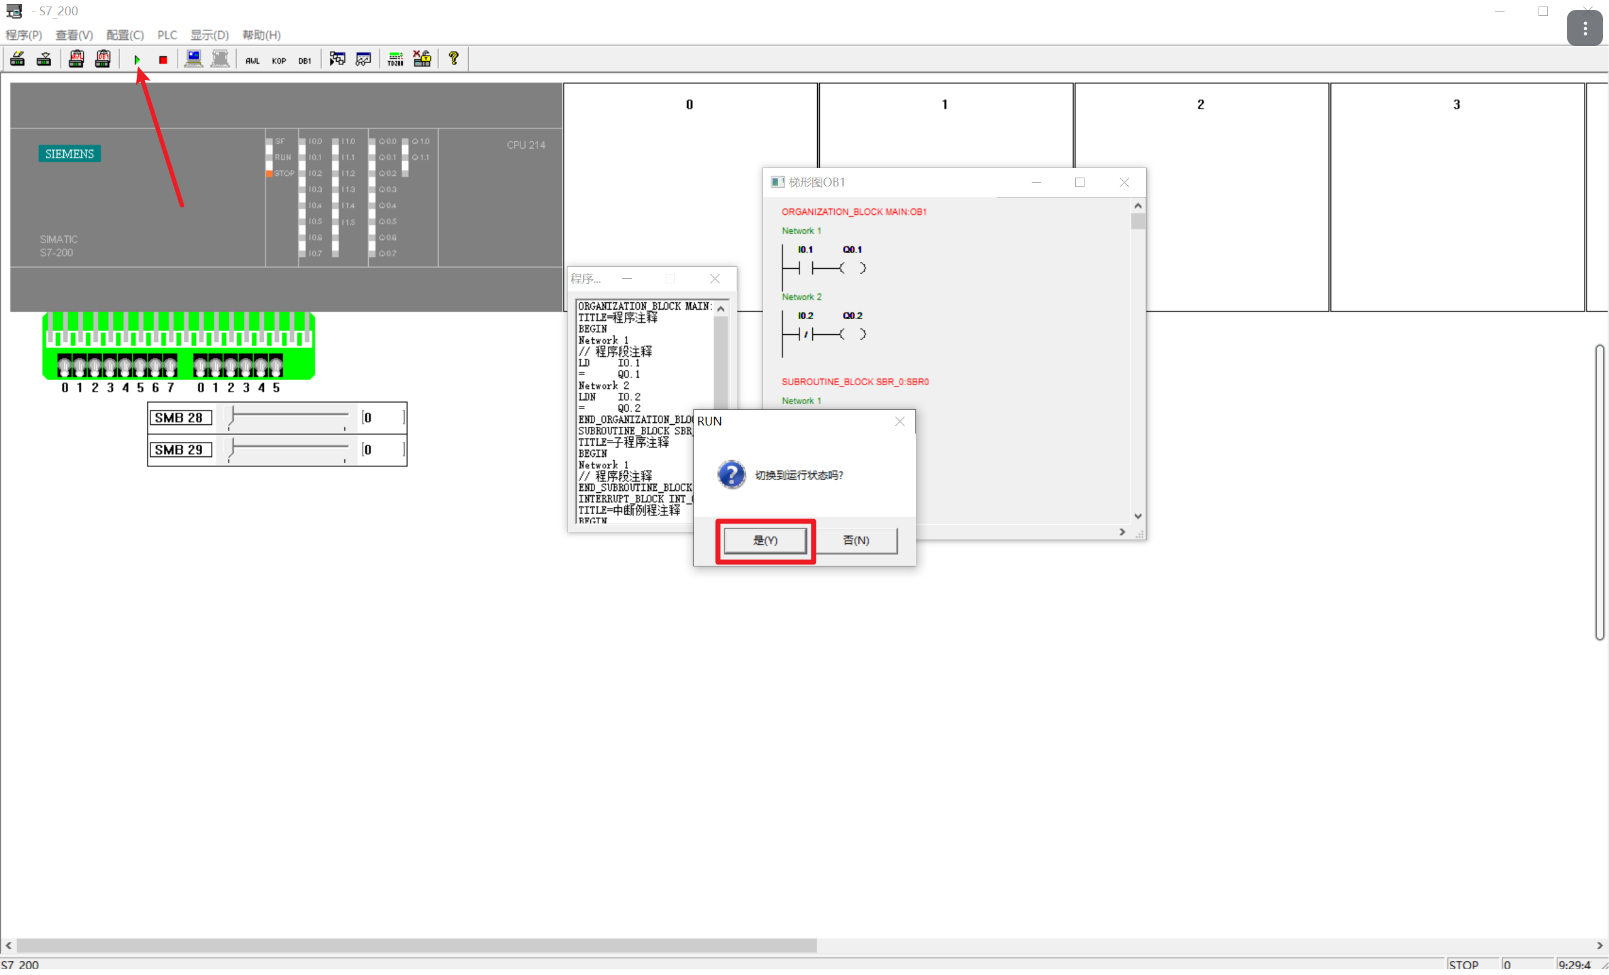Viewport: 1609px width, 975px height.
Task: Toggle input switch 5 in second group
Action: point(276,366)
